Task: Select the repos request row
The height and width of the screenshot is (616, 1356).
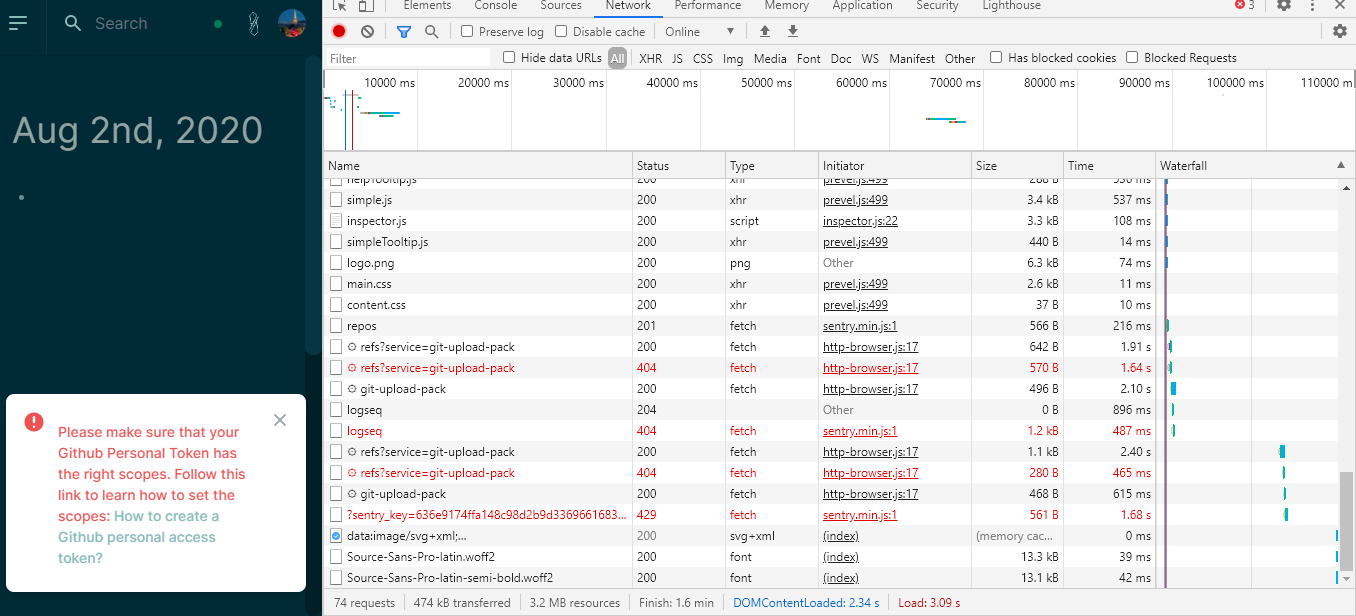Action: point(830,326)
